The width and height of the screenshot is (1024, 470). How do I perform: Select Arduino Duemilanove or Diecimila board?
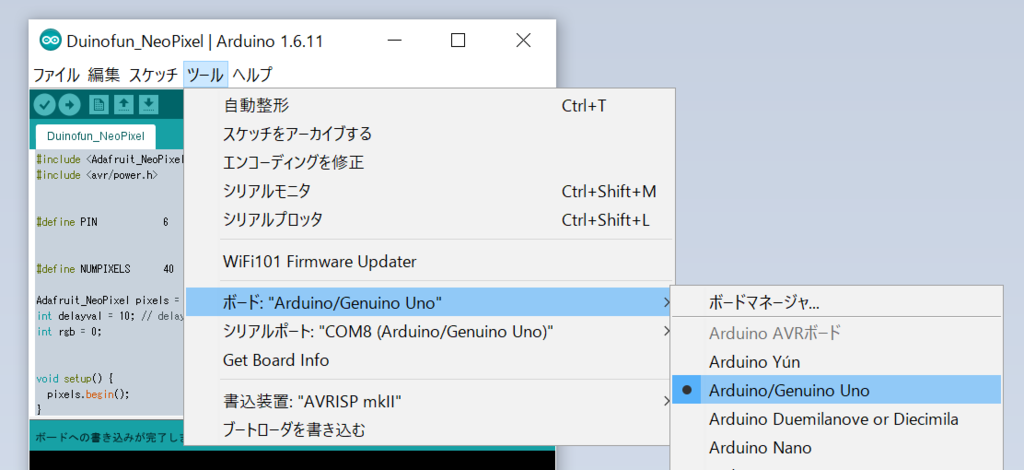click(836, 419)
